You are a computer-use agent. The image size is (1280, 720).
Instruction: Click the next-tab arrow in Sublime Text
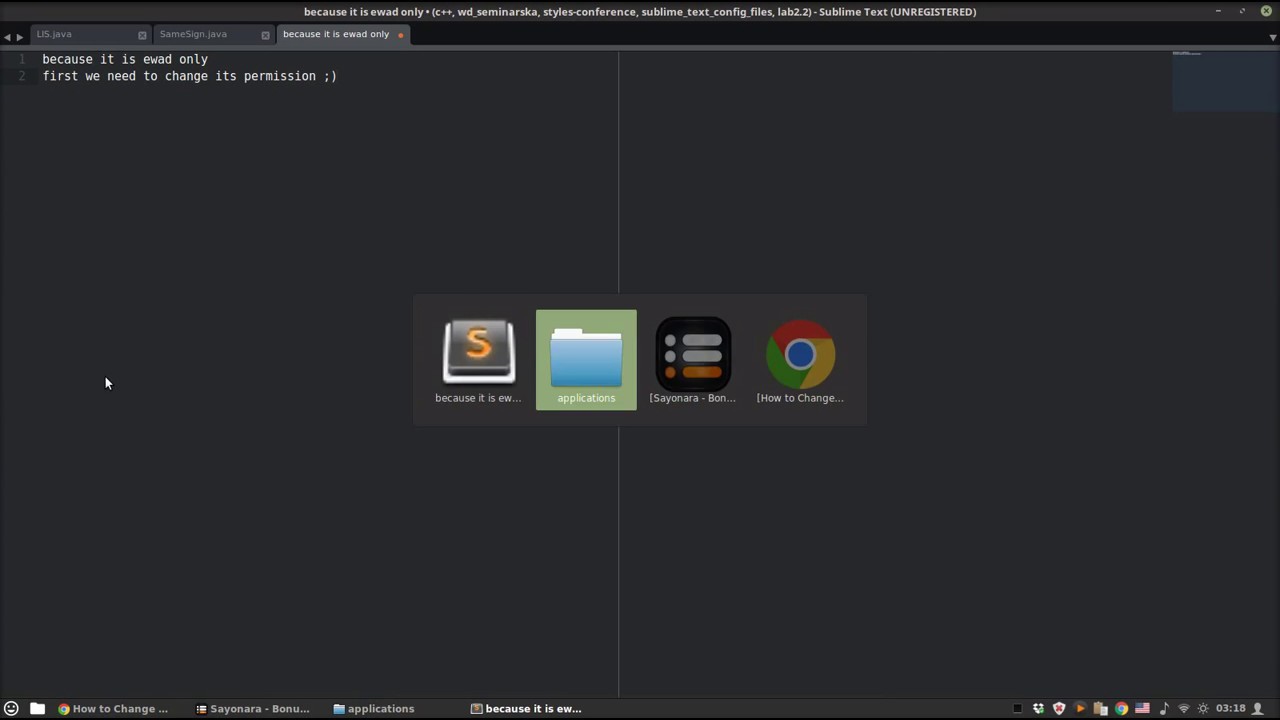click(19, 35)
